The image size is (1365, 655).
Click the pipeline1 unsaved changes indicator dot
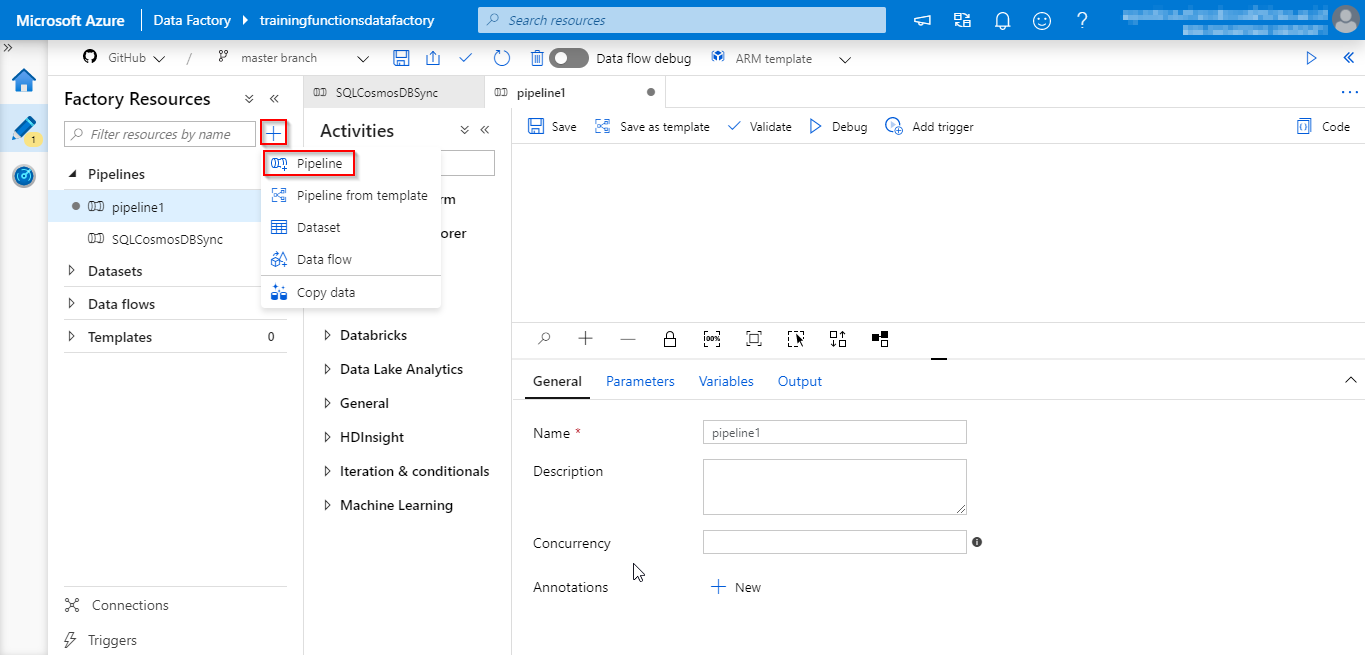[650, 90]
